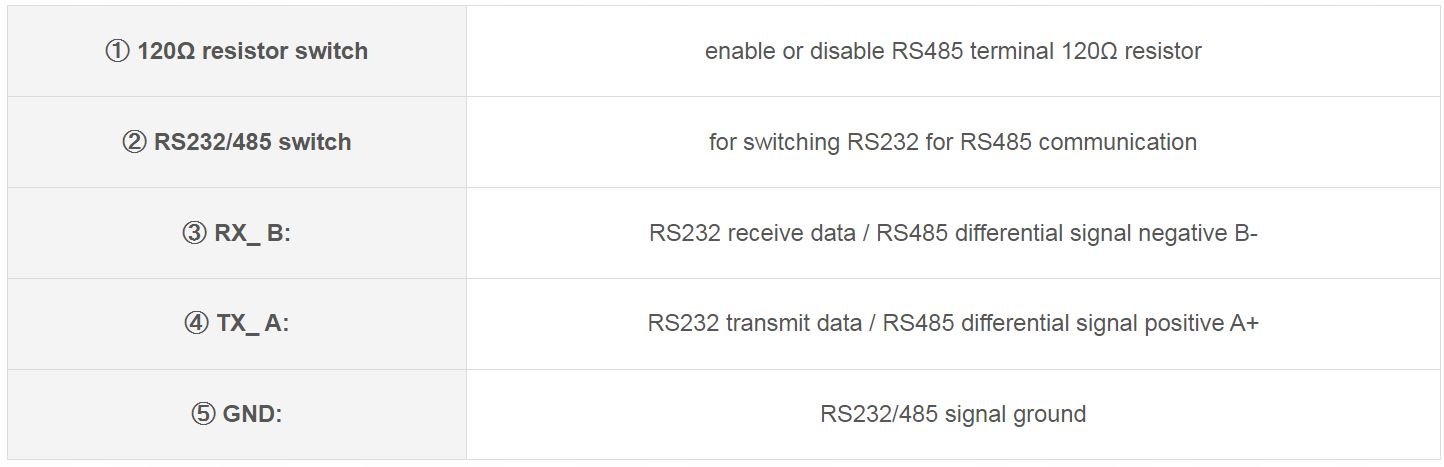
Task: Click the "RS232/485 signal ground" description
Action: pyautogui.click(x=953, y=414)
